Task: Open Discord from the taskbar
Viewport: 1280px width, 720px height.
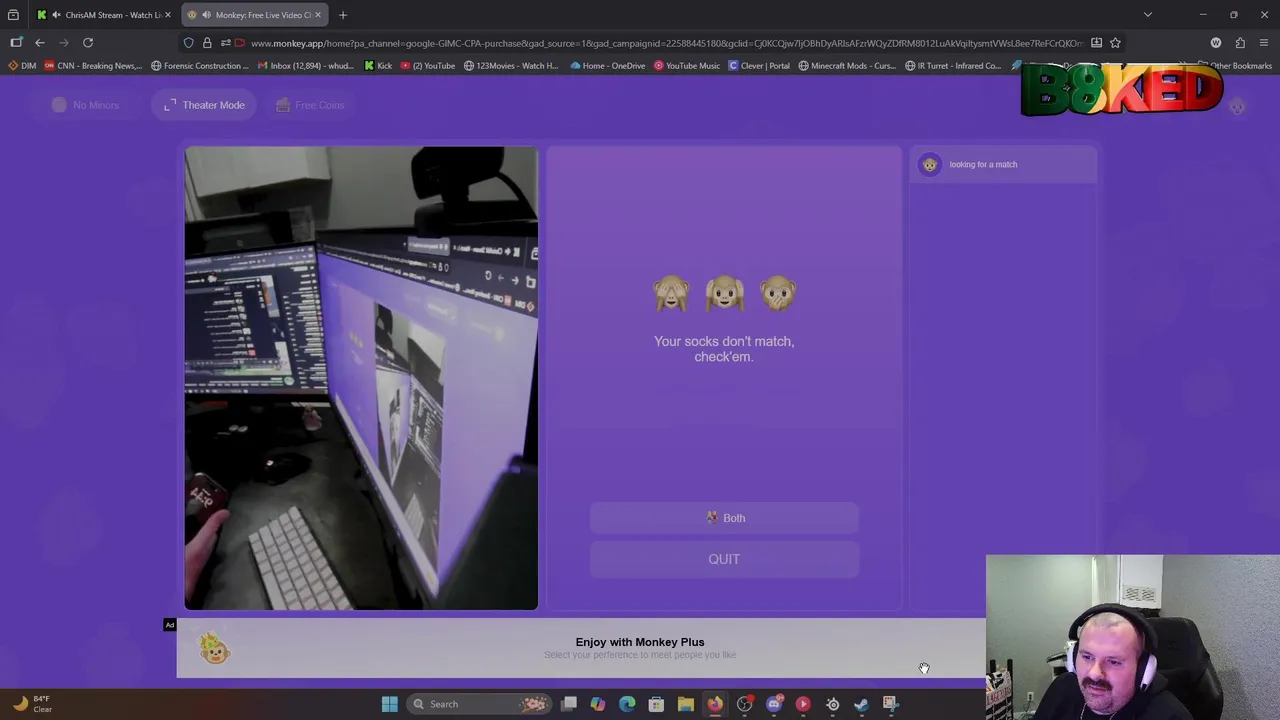Action: [x=774, y=704]
